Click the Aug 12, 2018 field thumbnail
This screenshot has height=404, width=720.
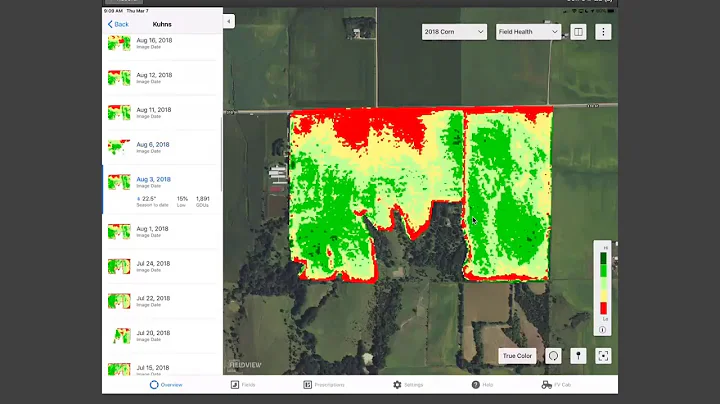[119, 78]
